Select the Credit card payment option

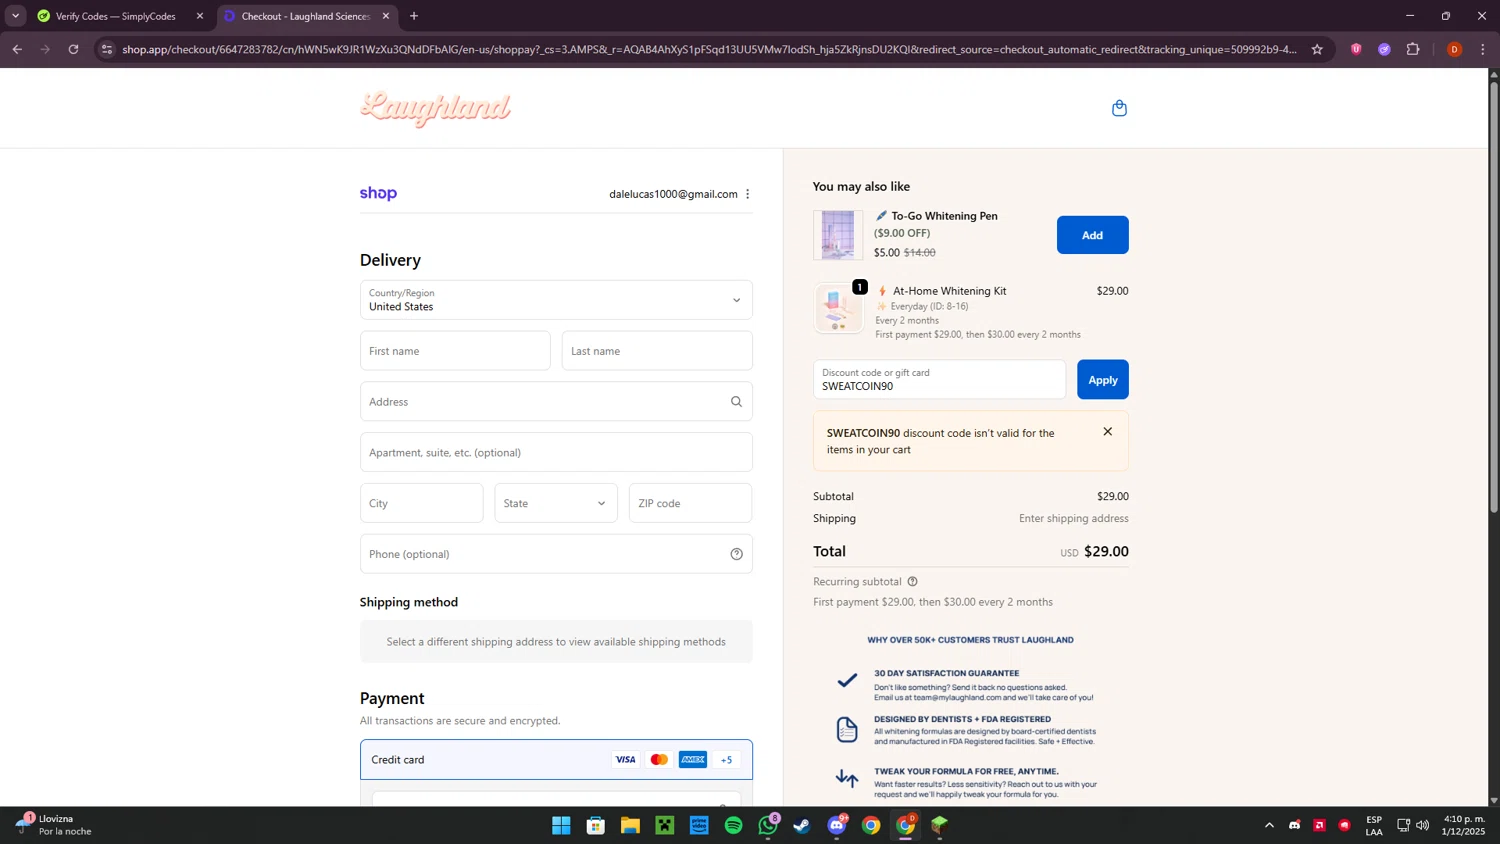556,760
